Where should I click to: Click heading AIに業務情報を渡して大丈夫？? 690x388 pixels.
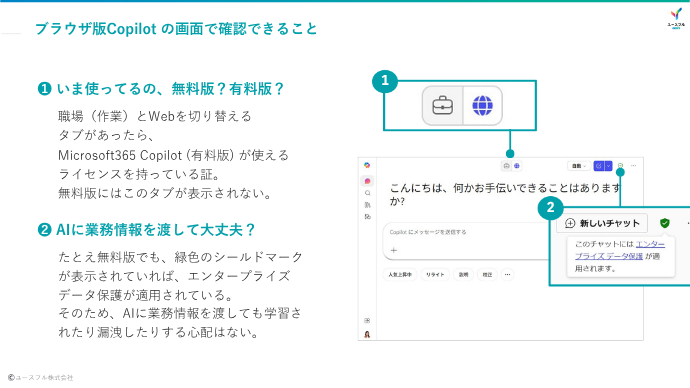coord(156,230)
